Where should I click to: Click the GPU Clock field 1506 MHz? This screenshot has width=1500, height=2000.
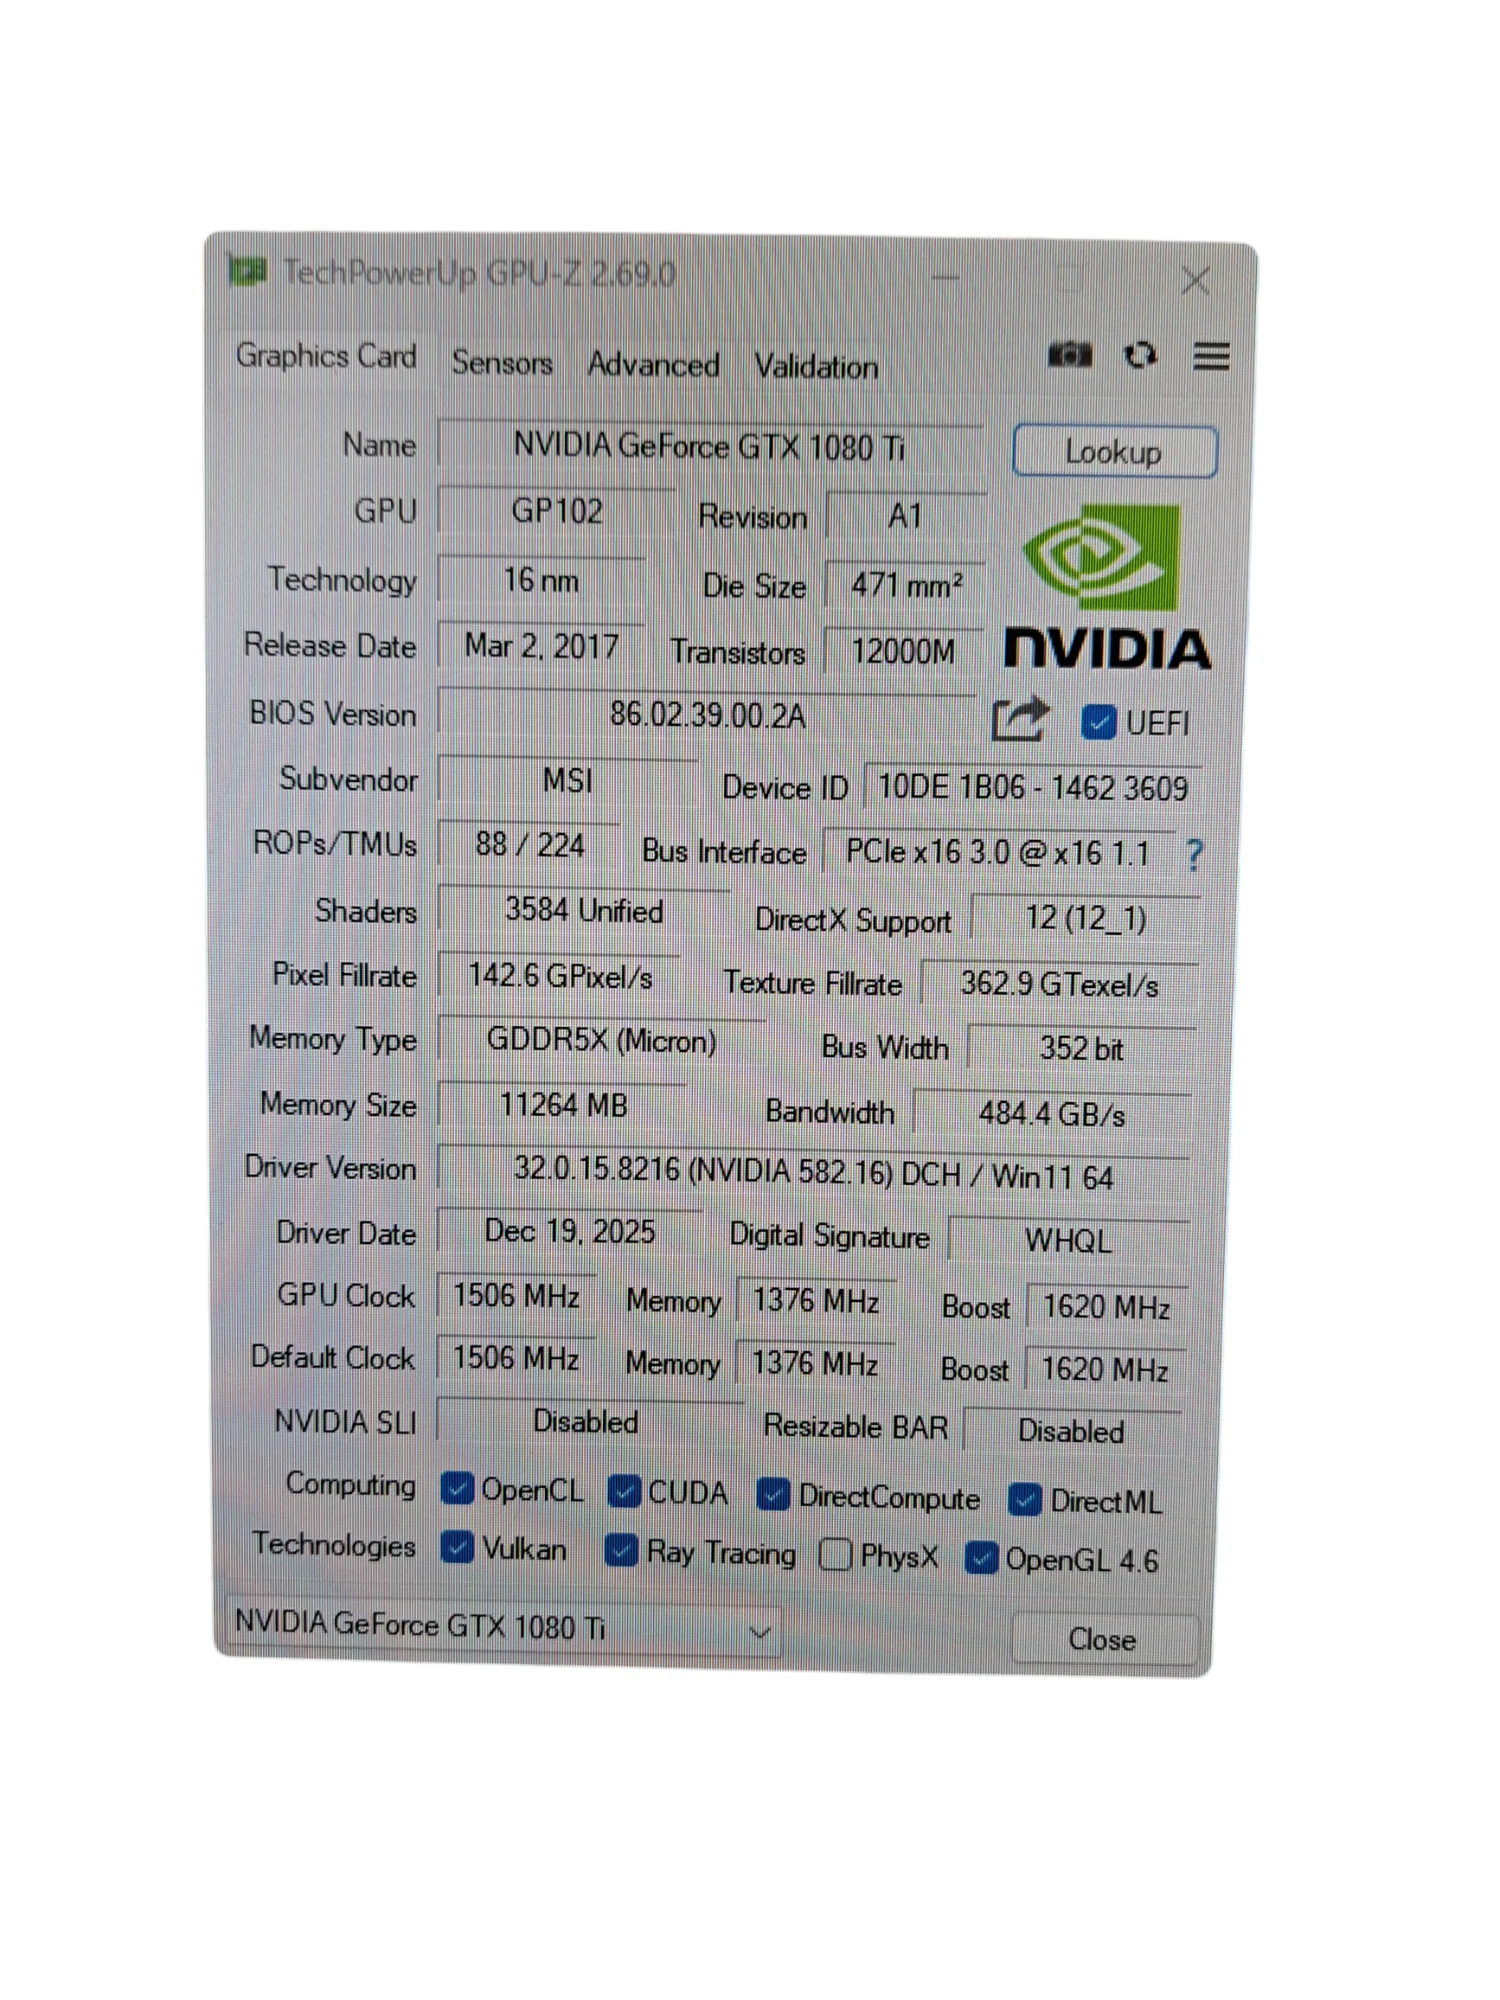[516, 1296]
